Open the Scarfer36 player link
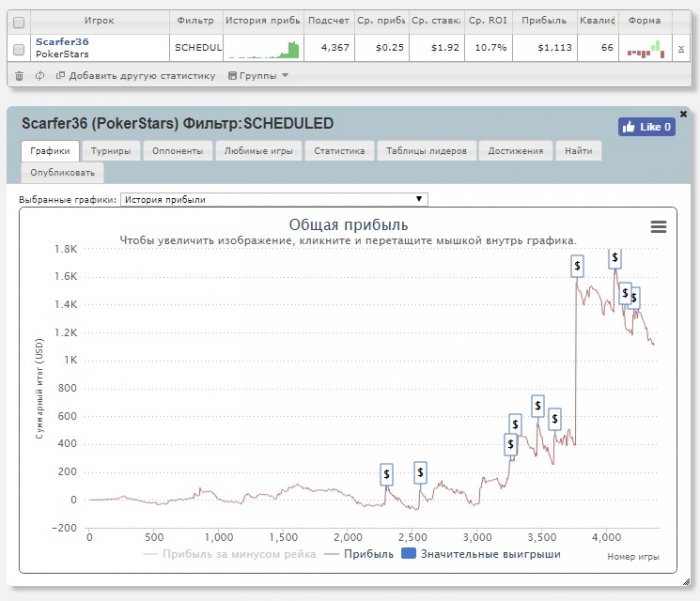 point(62,42)
